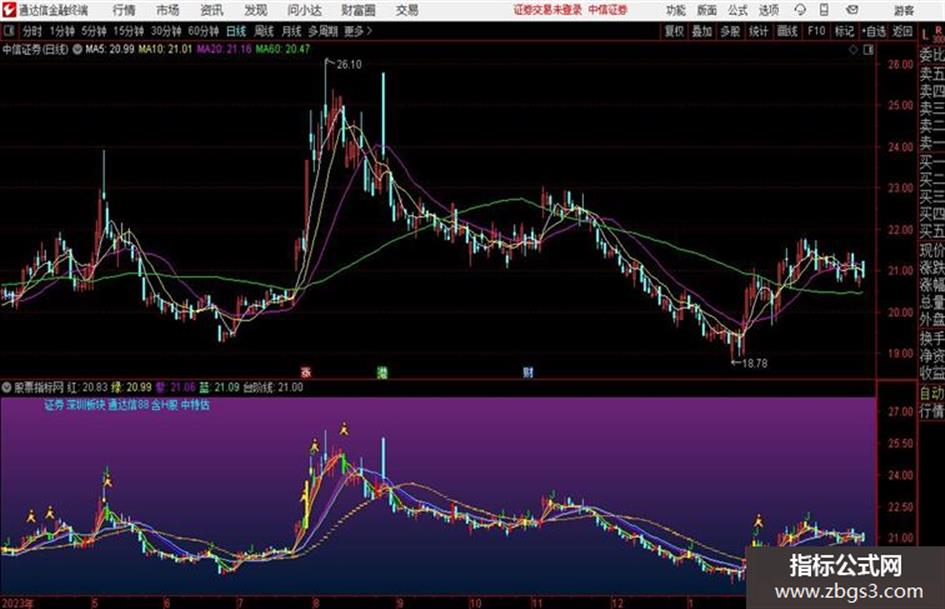Viewport: 945px width, 609px height.
Task: Open the 行情 menu
Action: point(124,10)
